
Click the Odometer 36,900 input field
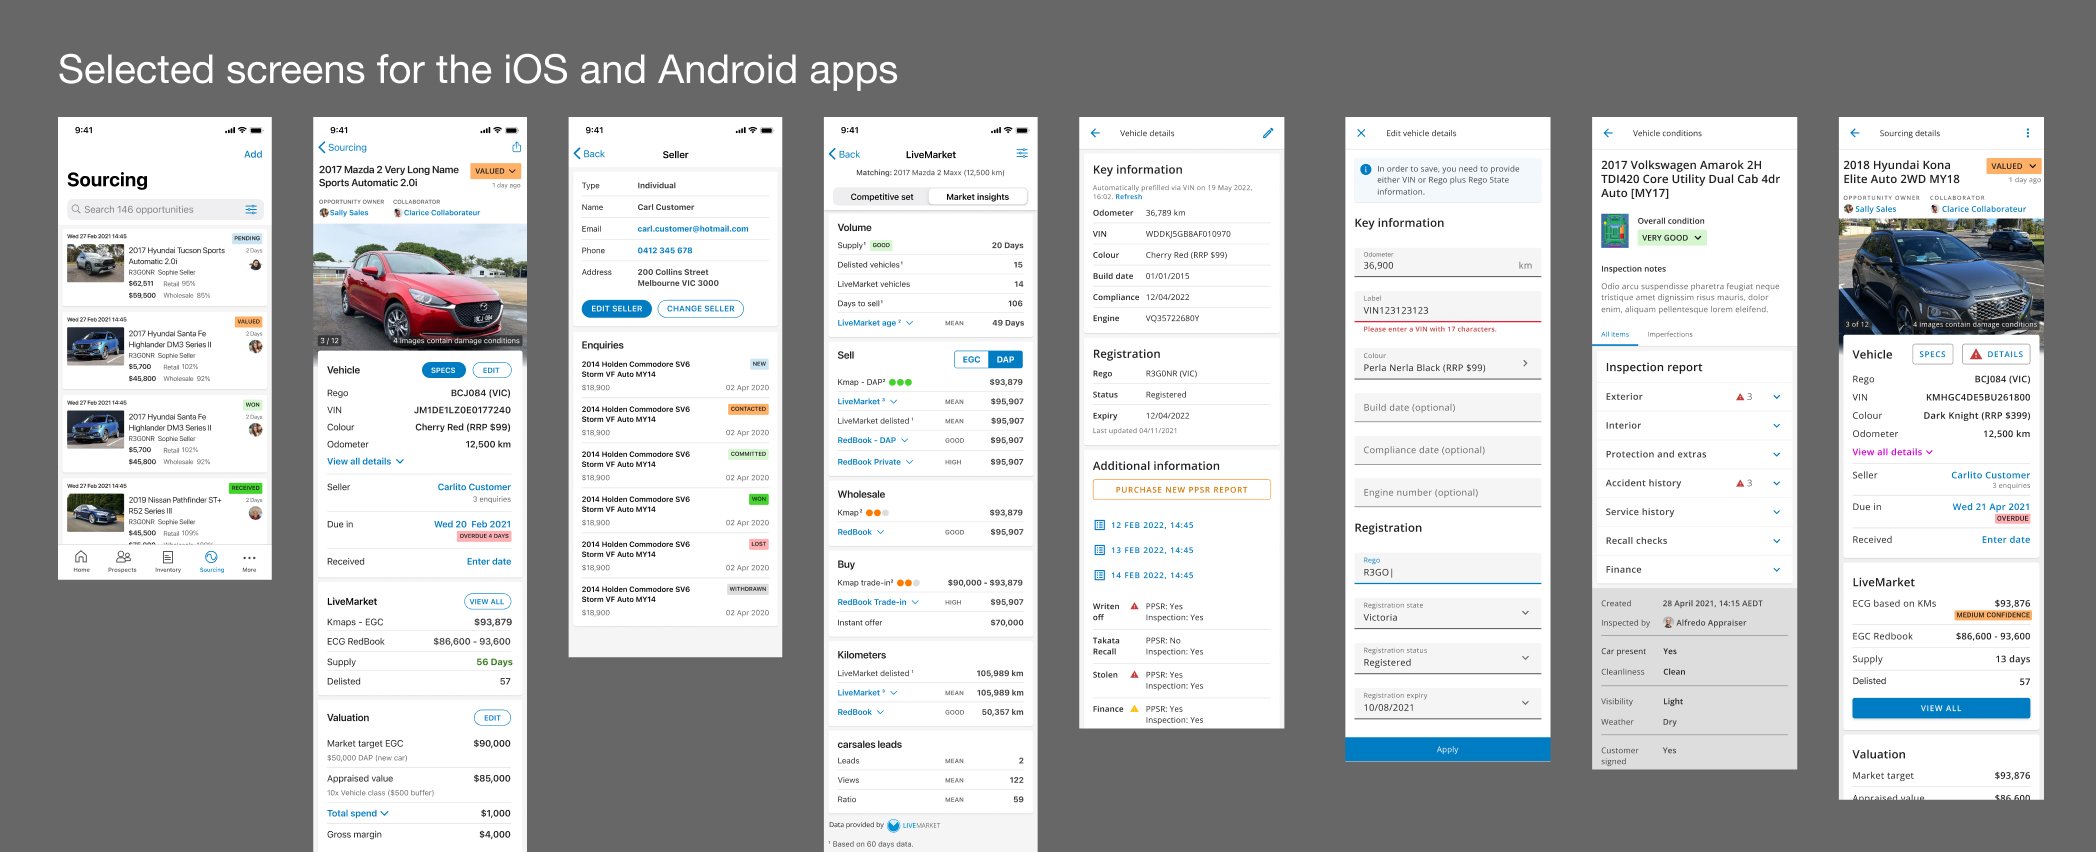pyautogui.click(x=1447, y=262)
